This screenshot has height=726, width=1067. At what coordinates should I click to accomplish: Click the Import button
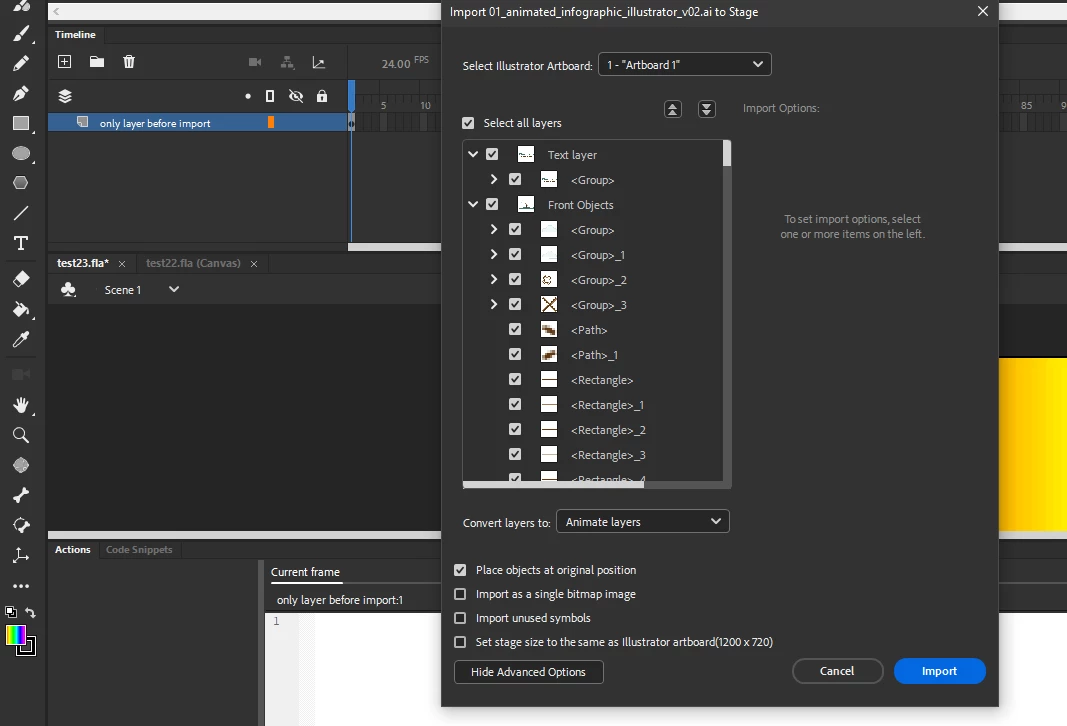(x=939, y=671)
